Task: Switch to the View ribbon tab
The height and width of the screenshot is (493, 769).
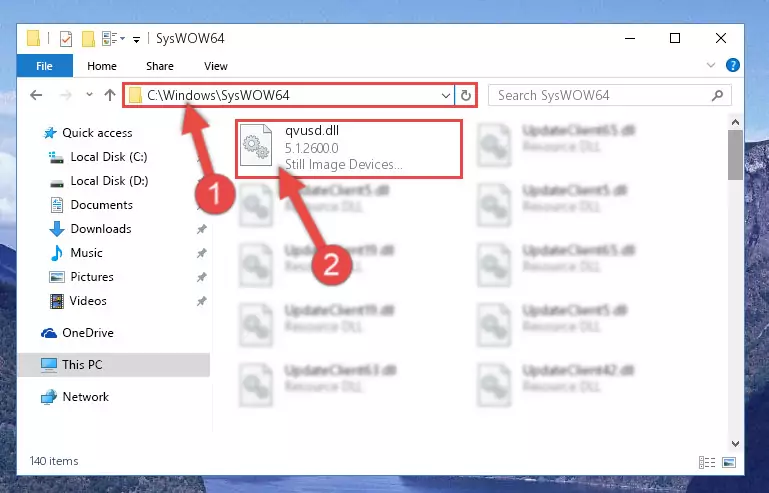Action: click(216, 66)
